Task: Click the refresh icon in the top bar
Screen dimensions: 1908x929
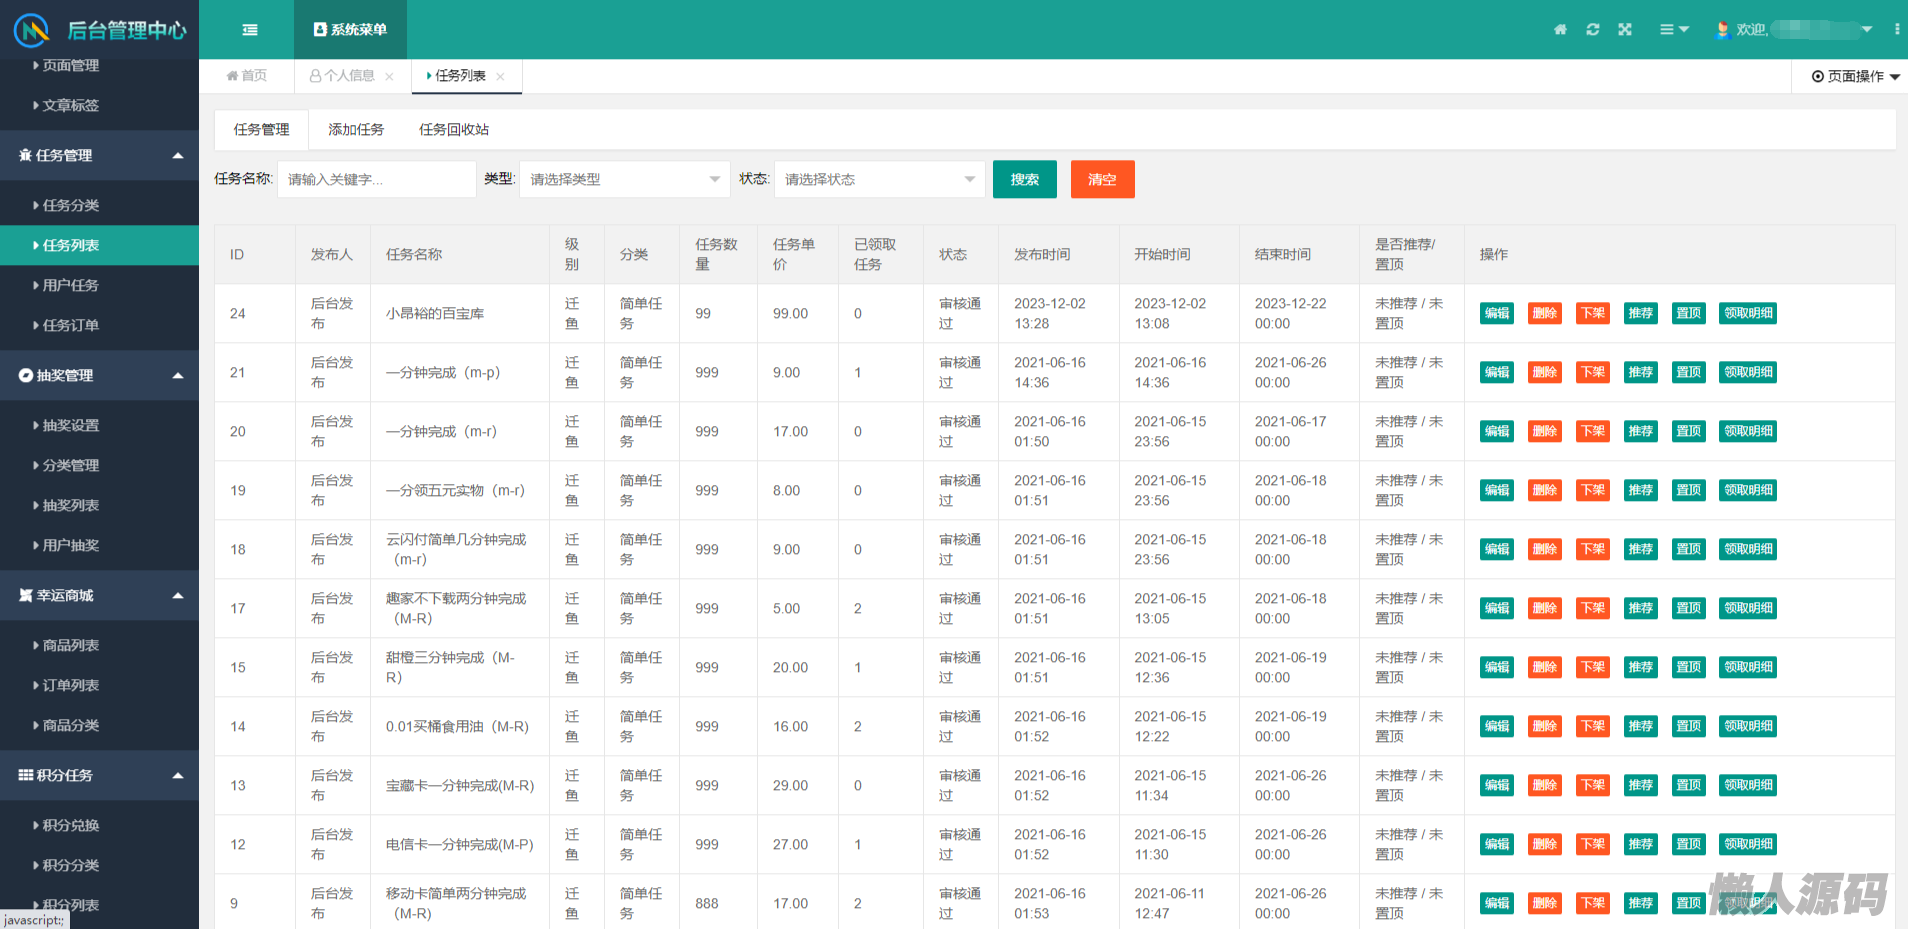Action: click(x=1593, y=30)
